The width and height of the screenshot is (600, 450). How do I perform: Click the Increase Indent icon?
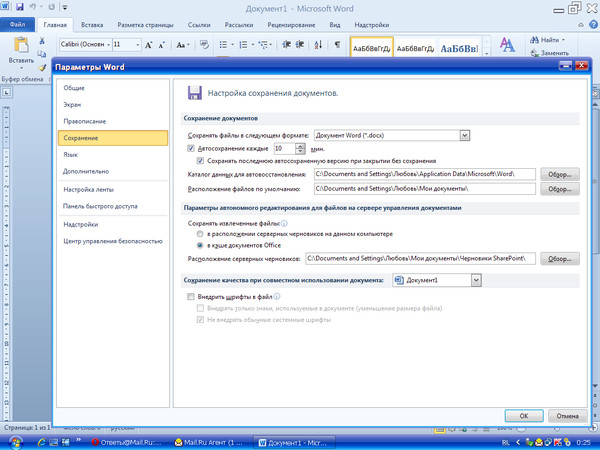point(300,45)
